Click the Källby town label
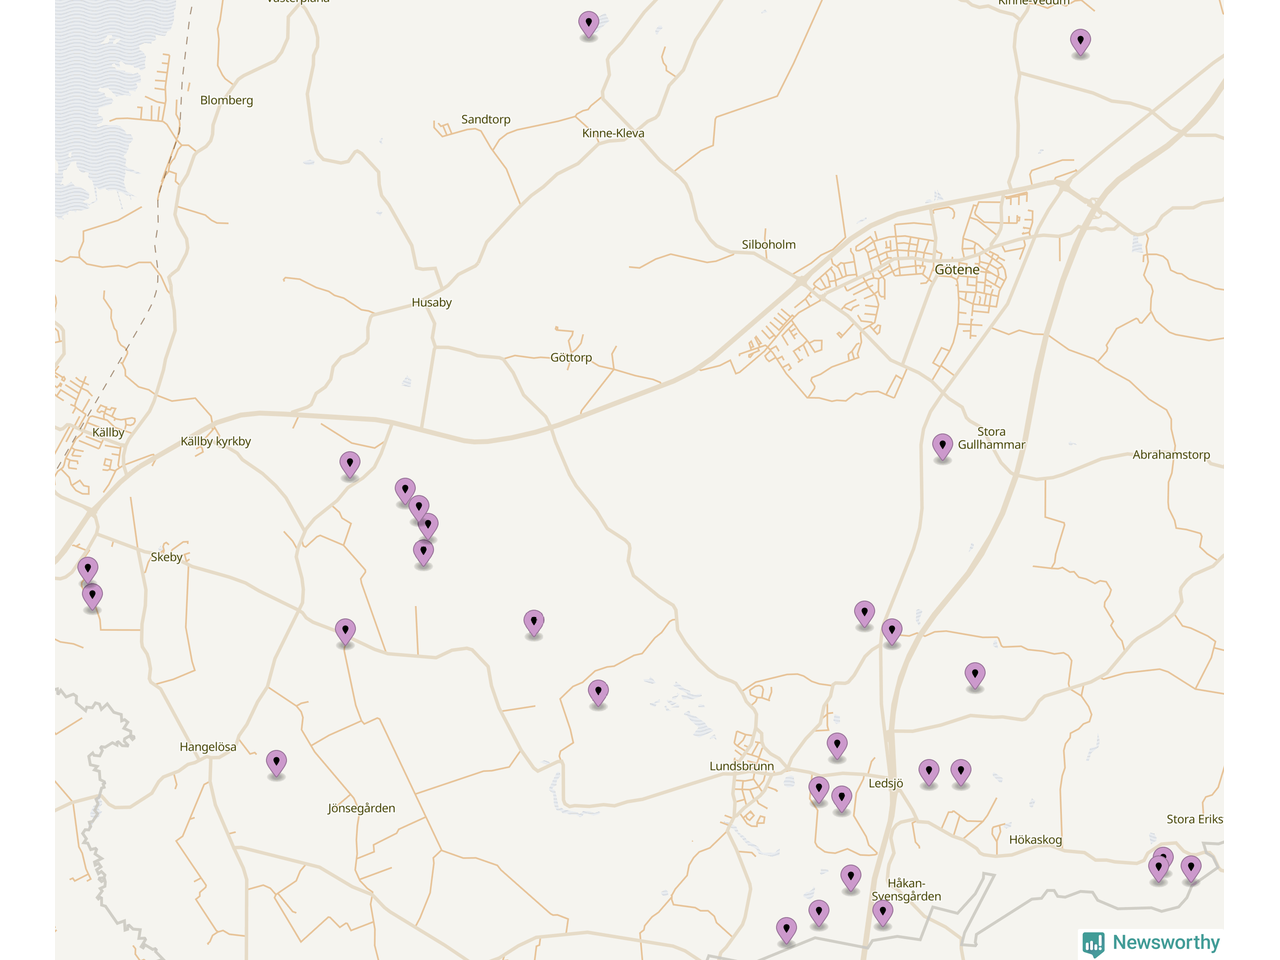Viewport: 1280px width, 960px height. point(108,432)
